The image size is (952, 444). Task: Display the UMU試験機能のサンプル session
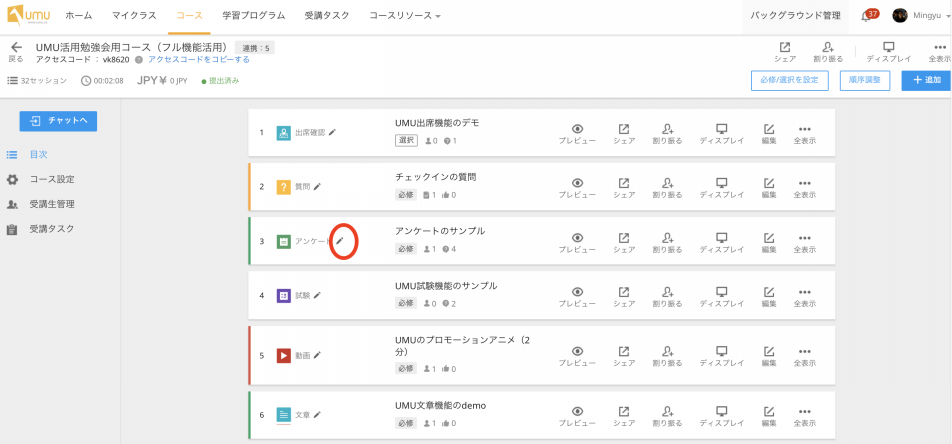pos(722,297)
